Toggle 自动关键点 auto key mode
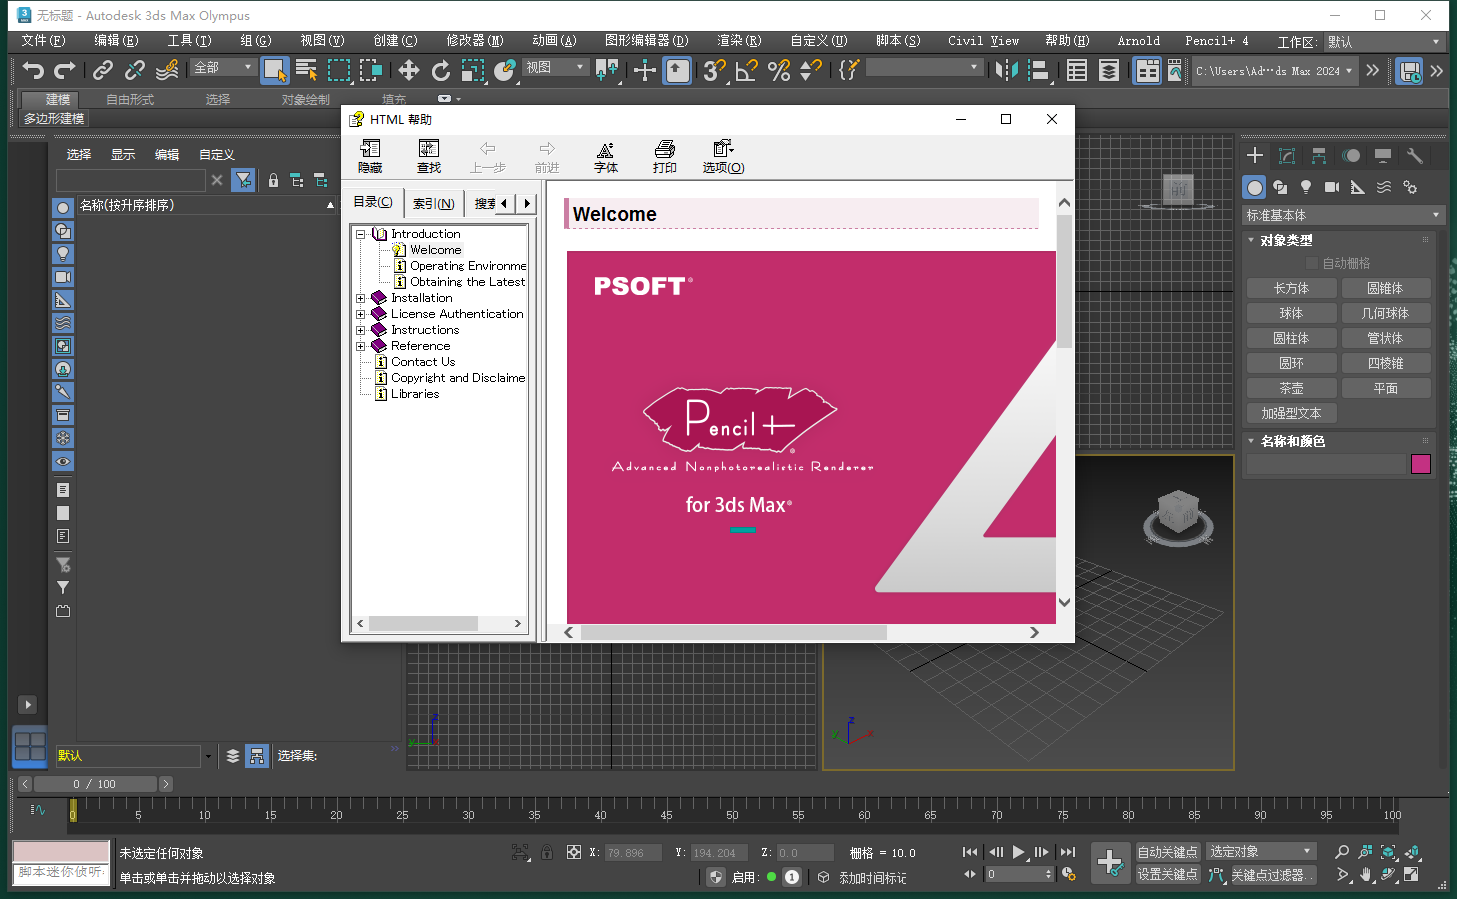1457x899 pixels. coord(1167,852)
